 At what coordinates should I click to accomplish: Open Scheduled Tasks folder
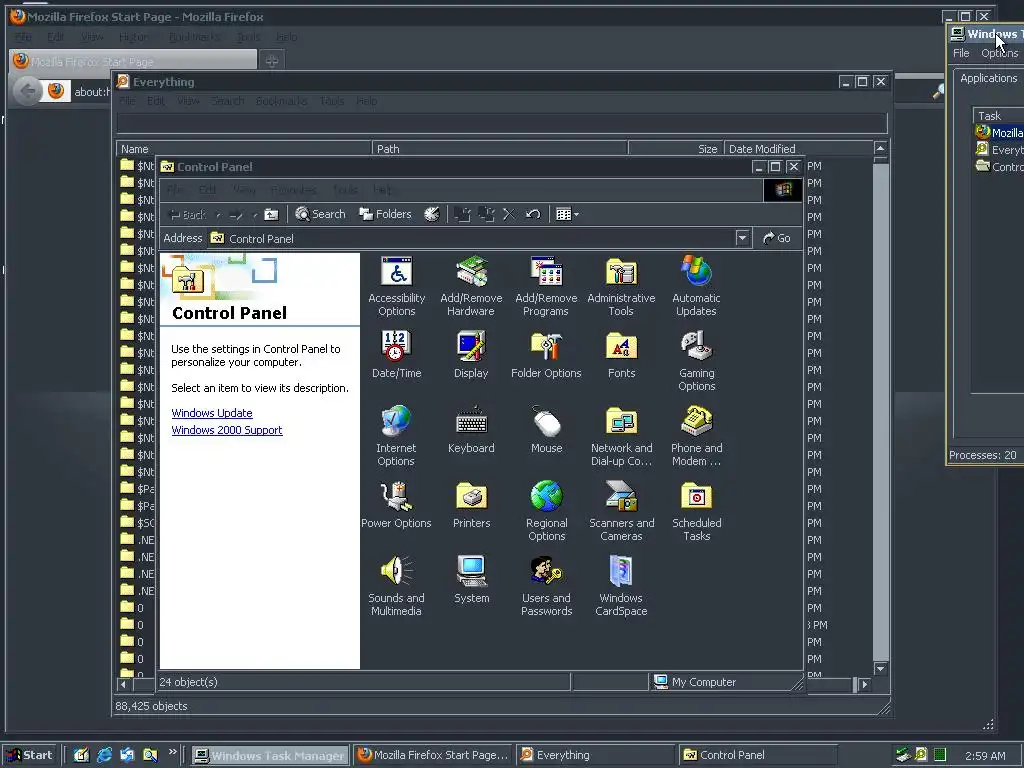[696, 511]
